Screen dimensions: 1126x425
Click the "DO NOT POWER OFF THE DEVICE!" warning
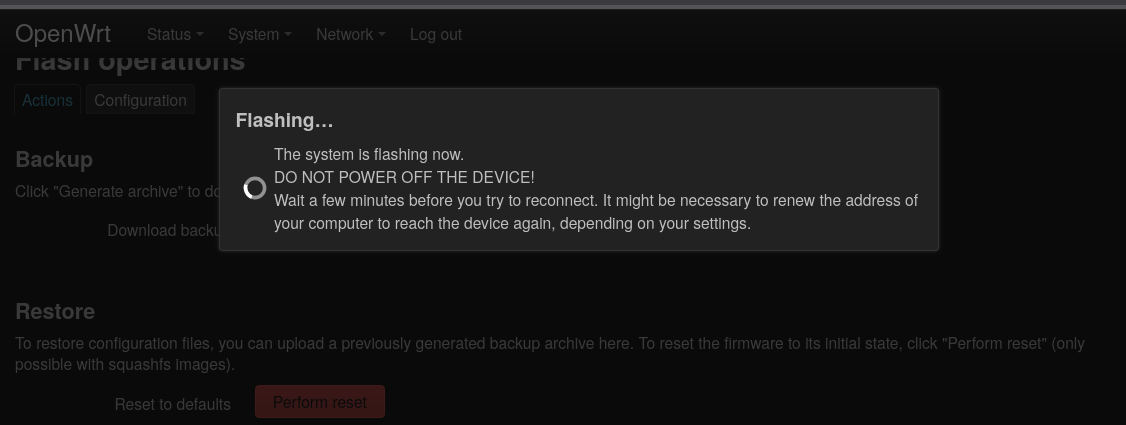(404, 177)
